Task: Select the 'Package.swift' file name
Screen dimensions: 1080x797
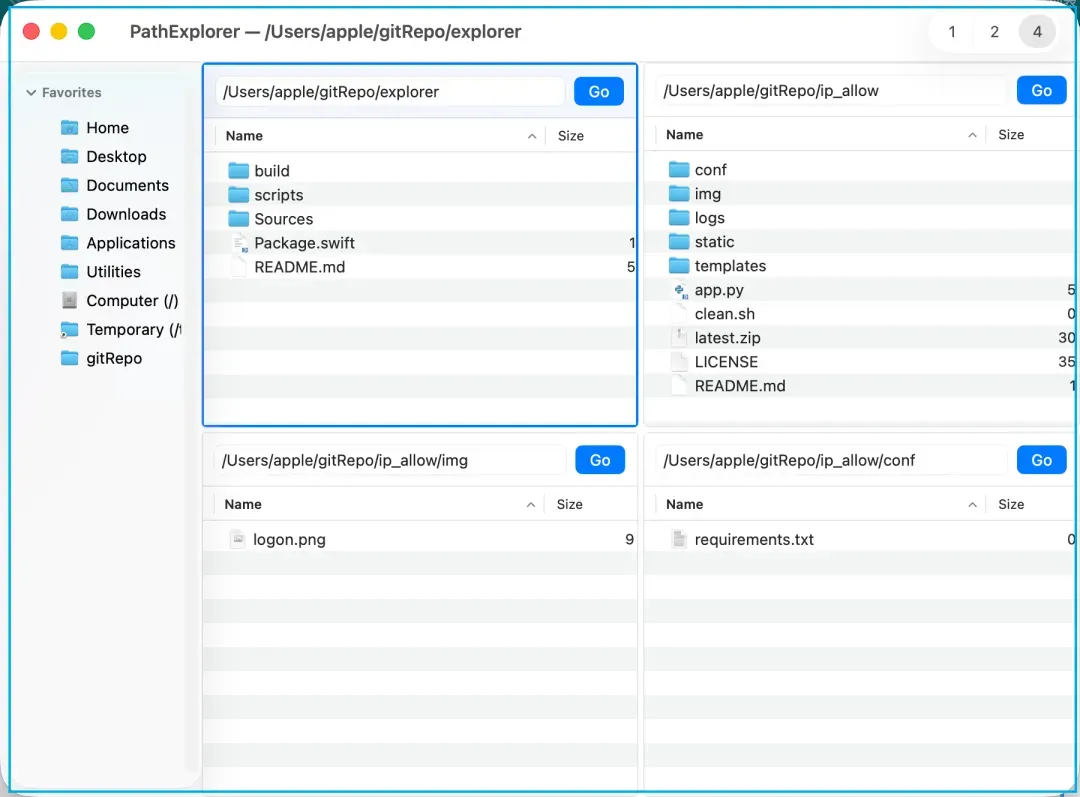Action: (304, 242)
